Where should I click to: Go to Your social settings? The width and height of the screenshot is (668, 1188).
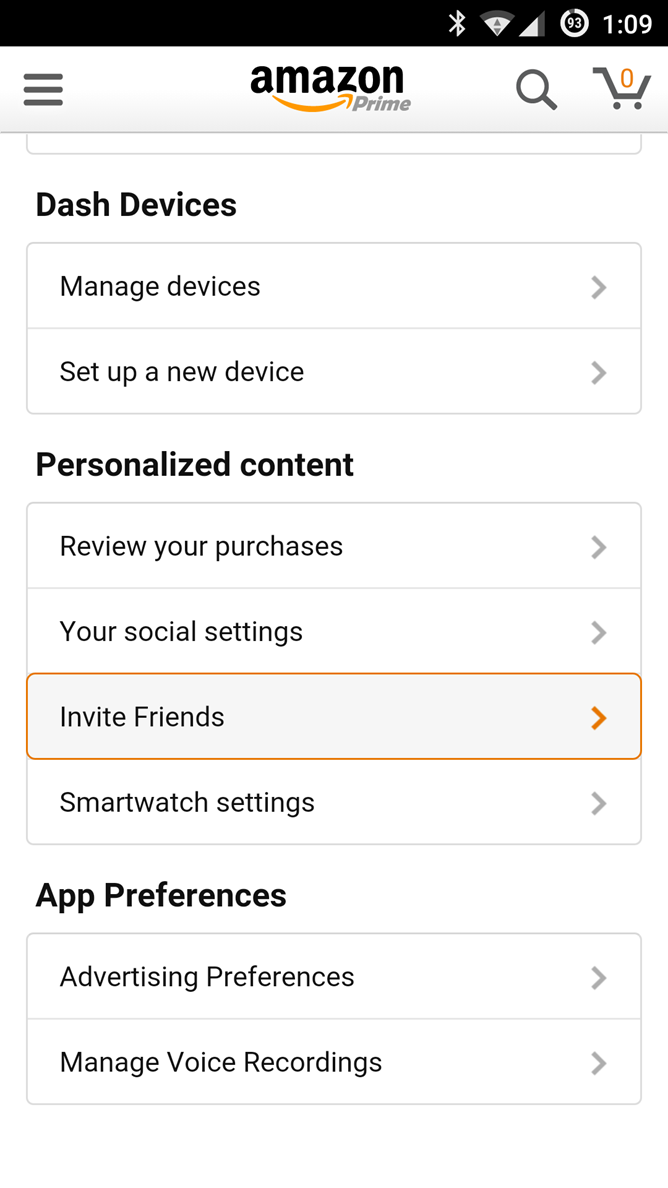click(x=333, y=632)
